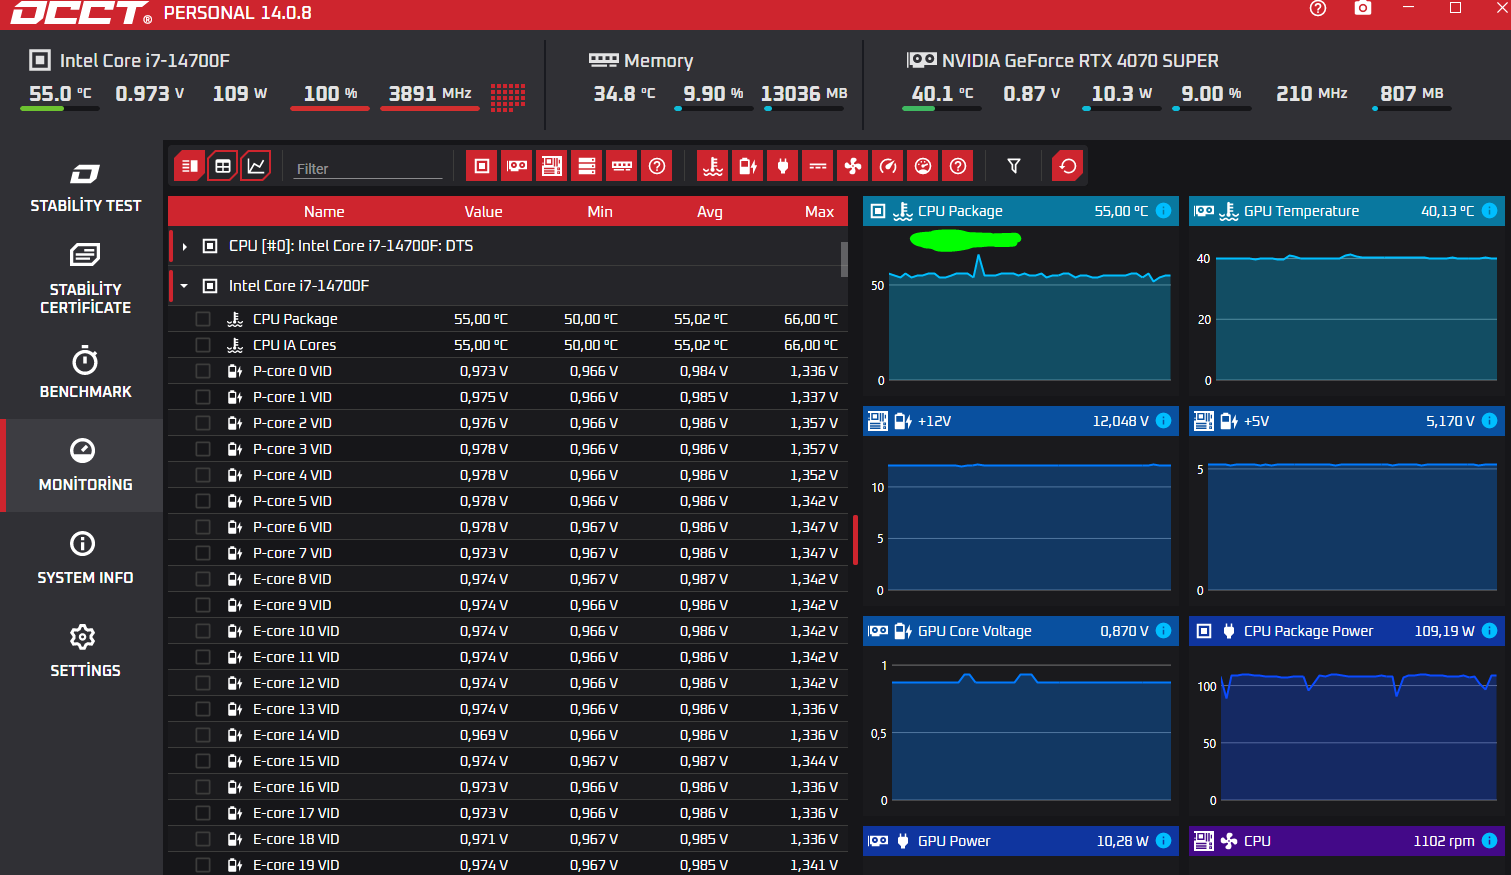Tick the CPU Package row checkbox

pyautogui.click(x=203, y=319)
